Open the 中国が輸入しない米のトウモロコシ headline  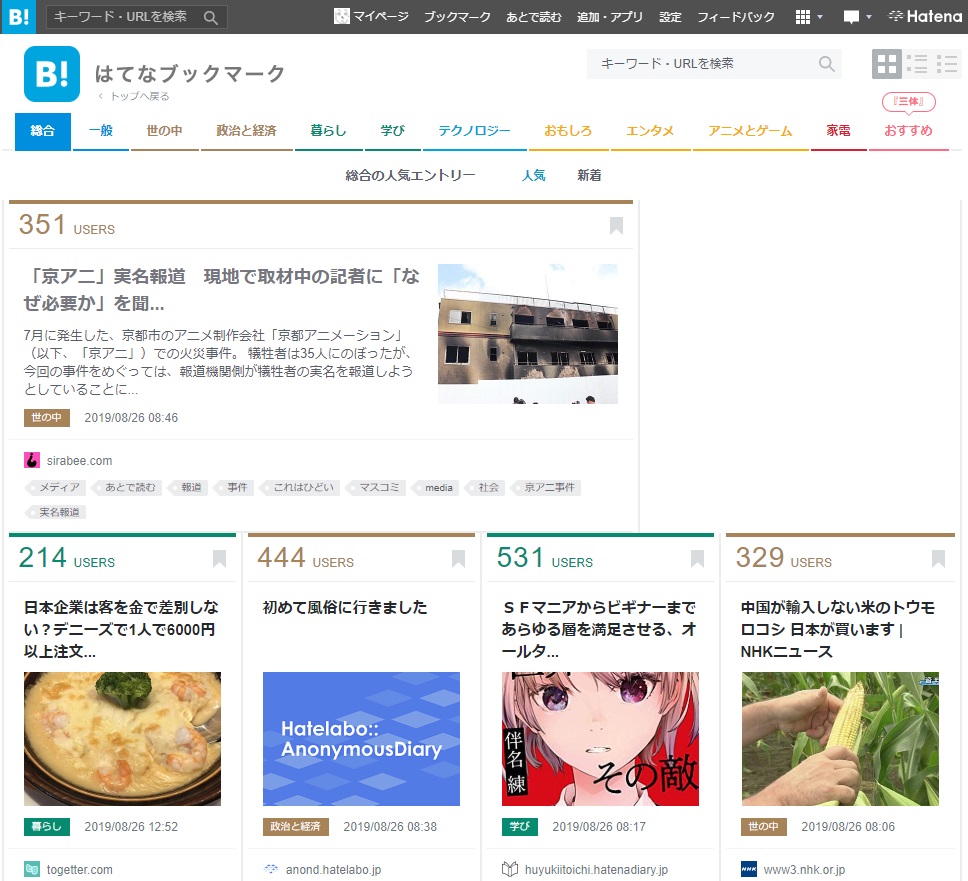point(838,630)
